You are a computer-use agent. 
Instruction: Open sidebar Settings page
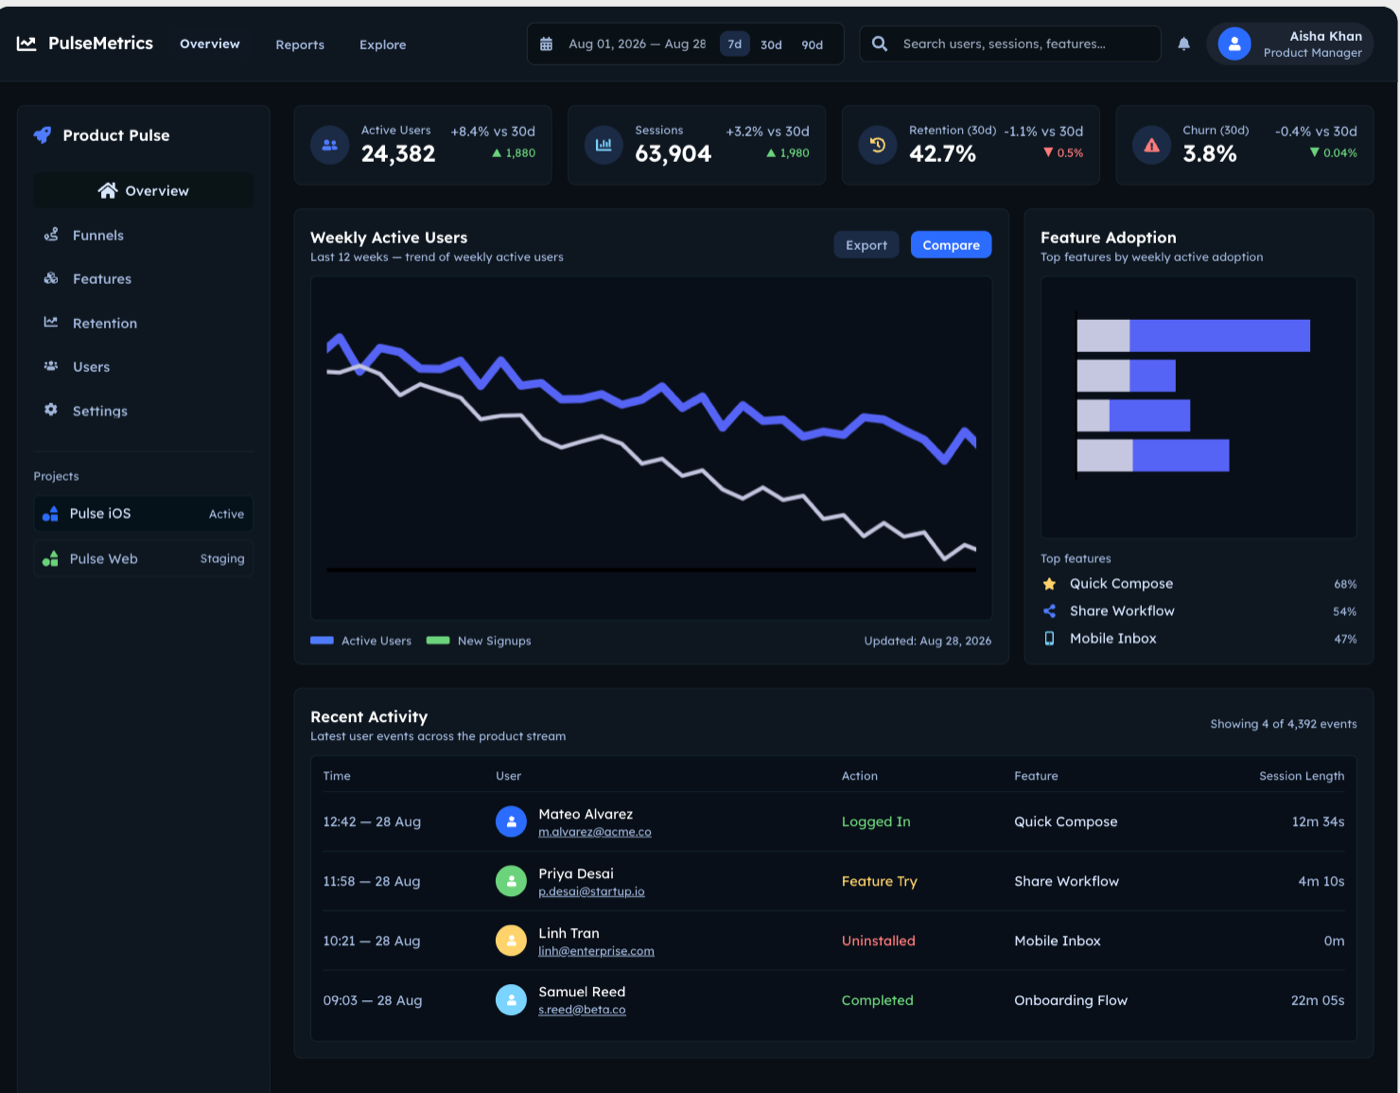click(143, 411)
